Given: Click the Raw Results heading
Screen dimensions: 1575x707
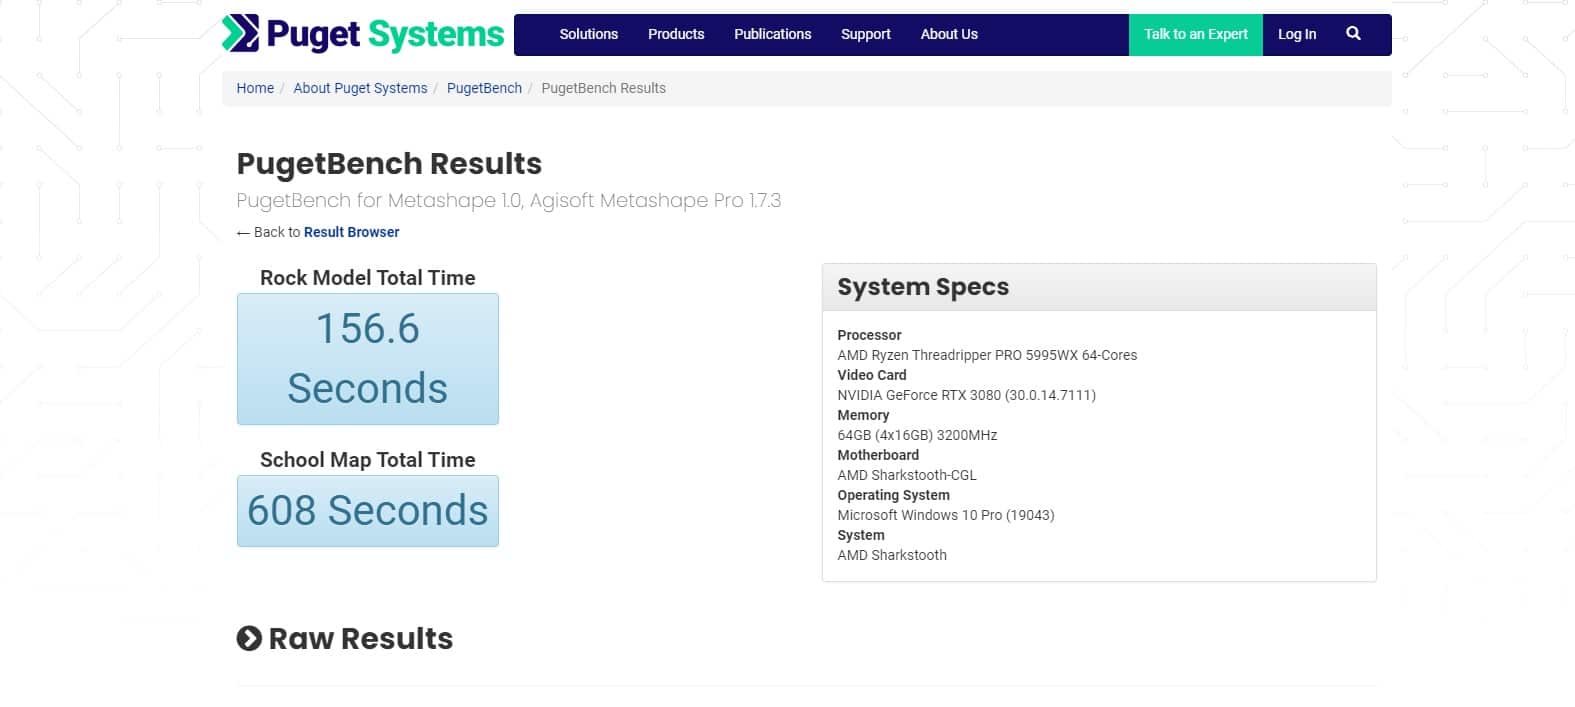Looking at the screenshot, I should coord(361,638).
